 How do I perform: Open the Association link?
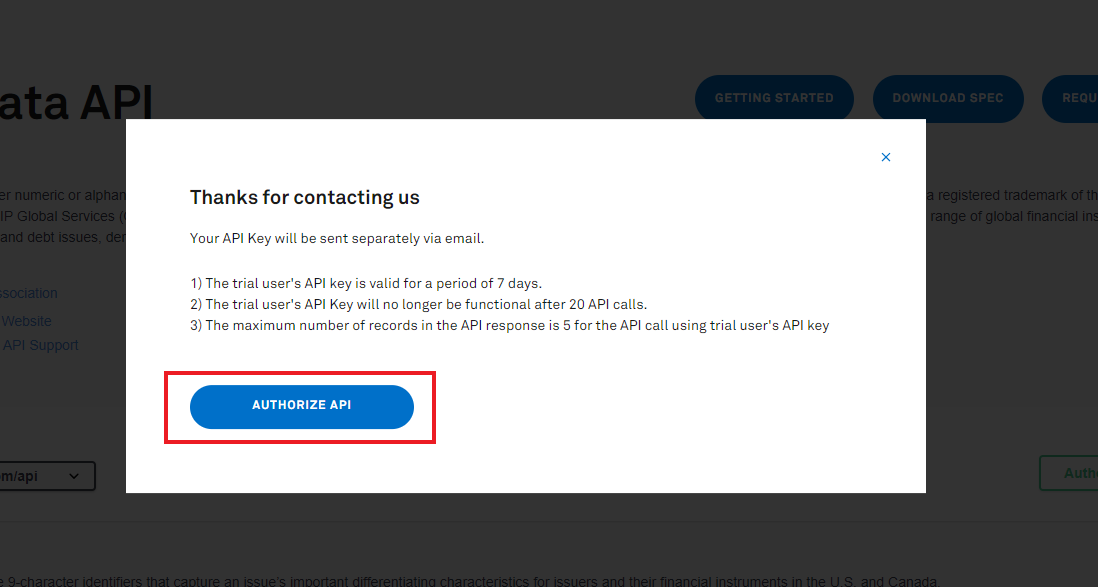coord(29,292)
